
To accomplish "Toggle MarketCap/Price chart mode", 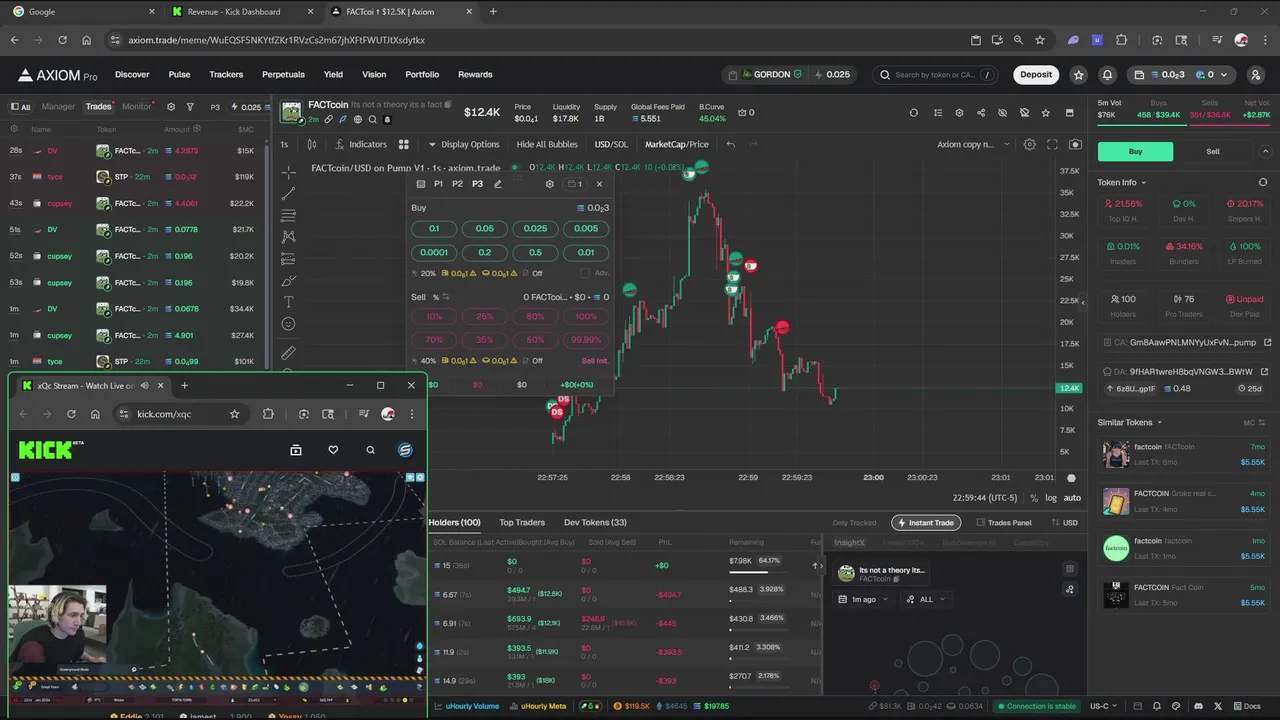I will tap(677, 144).
